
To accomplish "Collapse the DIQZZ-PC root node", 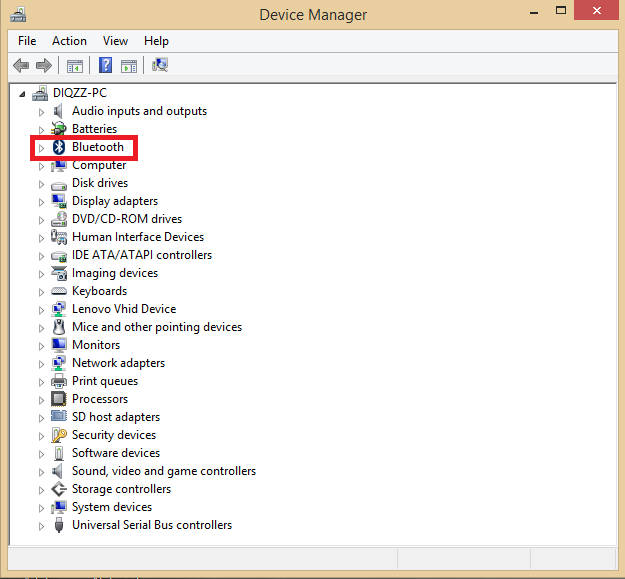I will coord(22,94).
